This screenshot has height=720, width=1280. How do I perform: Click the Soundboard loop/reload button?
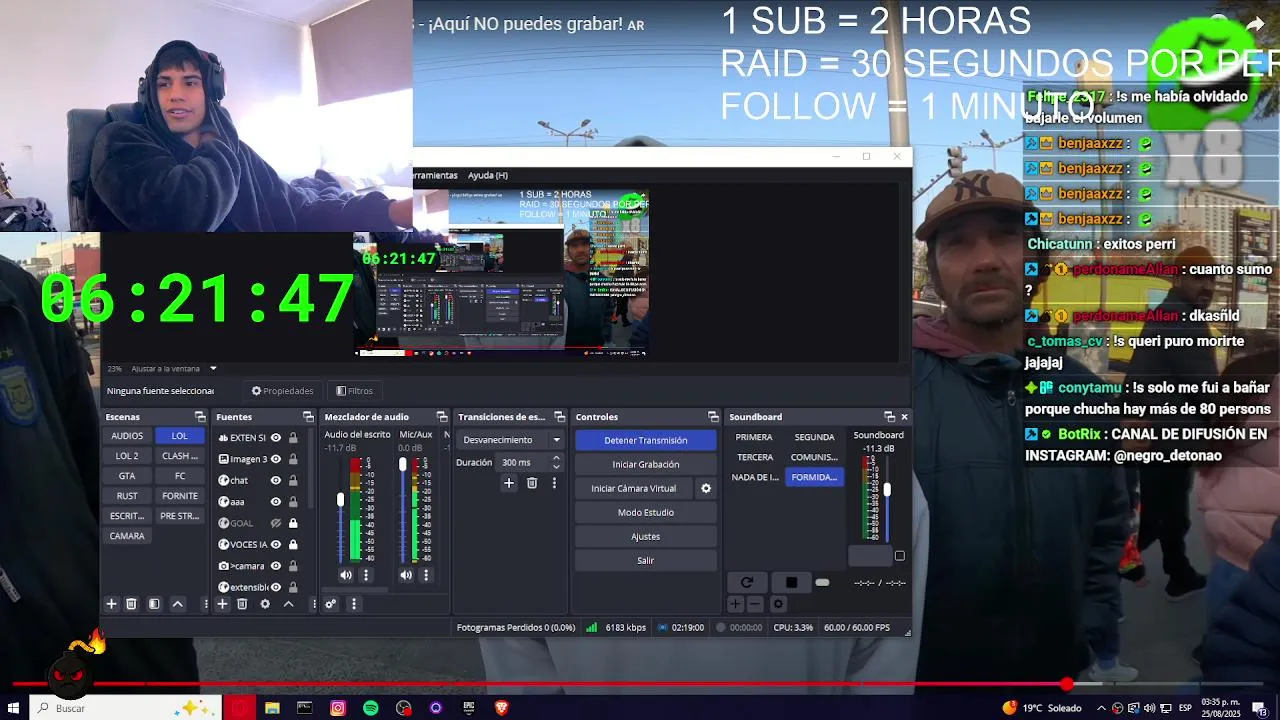(x=746, y=582)
